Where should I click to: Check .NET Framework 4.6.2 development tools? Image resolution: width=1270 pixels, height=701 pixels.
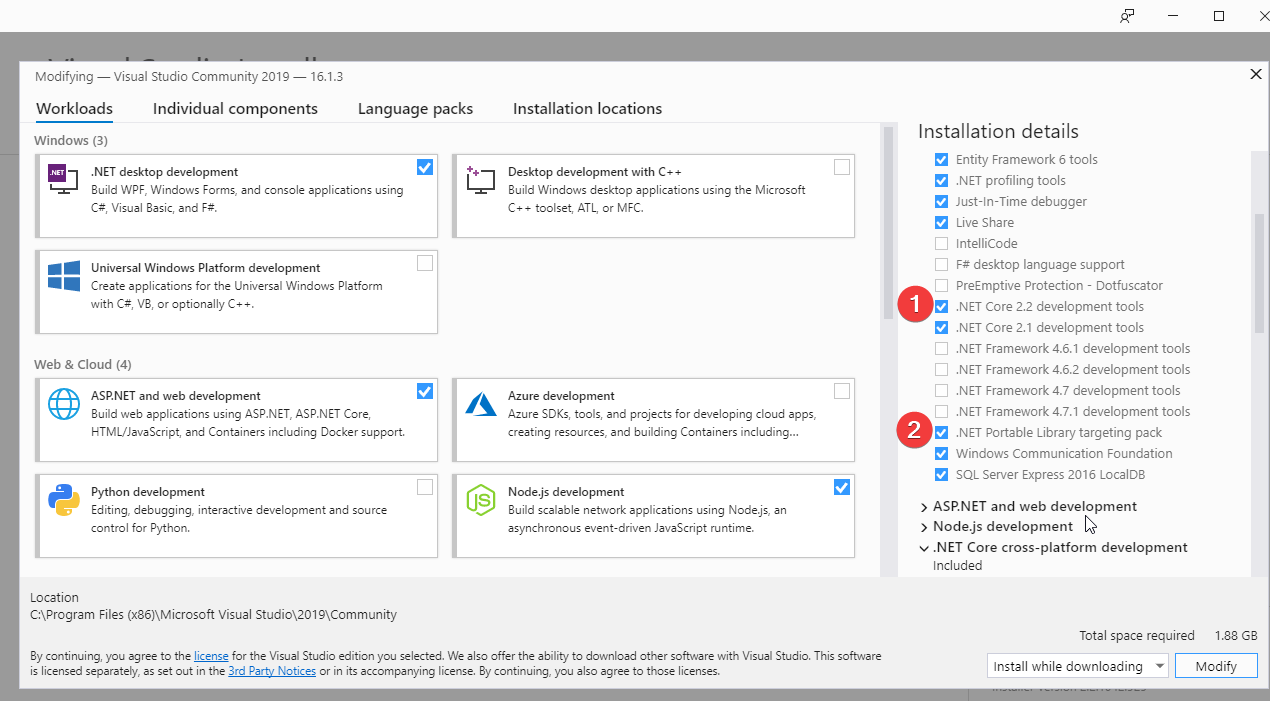pos(941,369)
